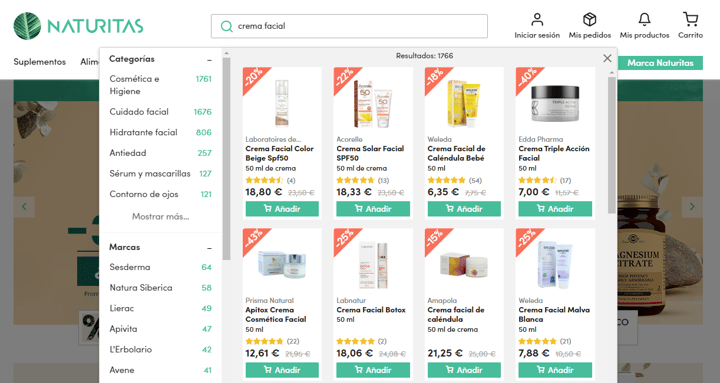The height and width of the screenshot is (383, 720).
Task: Click the search magnifier icon
Action: click(226, 26)
